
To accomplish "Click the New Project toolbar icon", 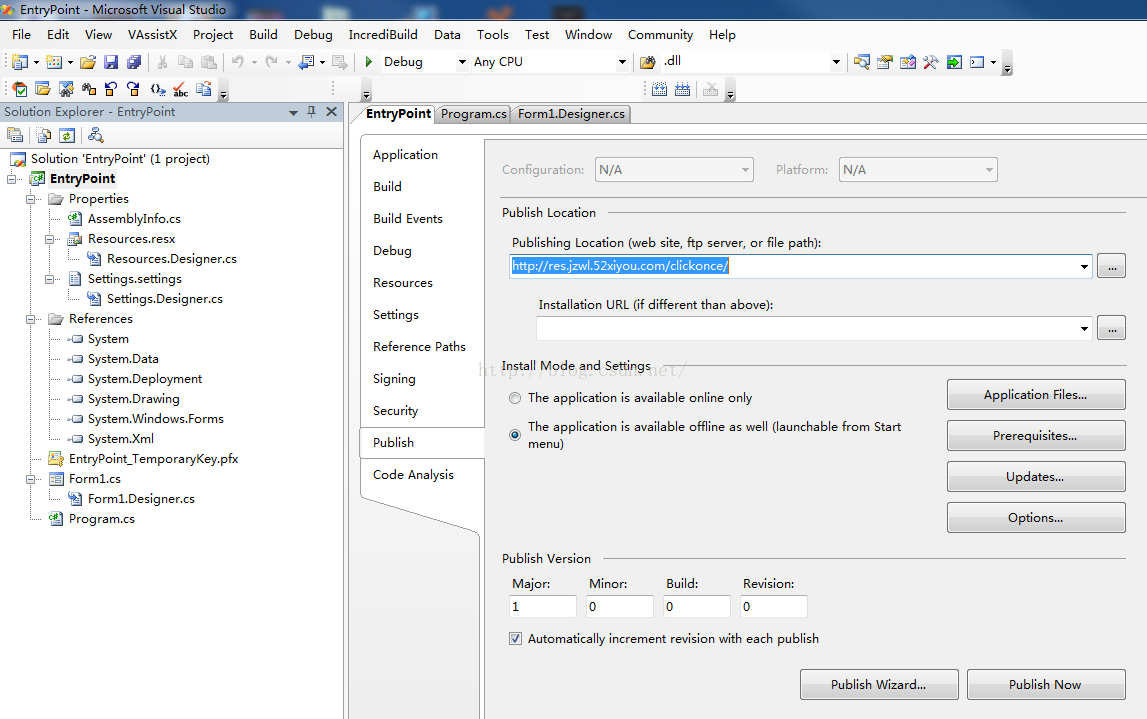I will [x=20, y=62].
